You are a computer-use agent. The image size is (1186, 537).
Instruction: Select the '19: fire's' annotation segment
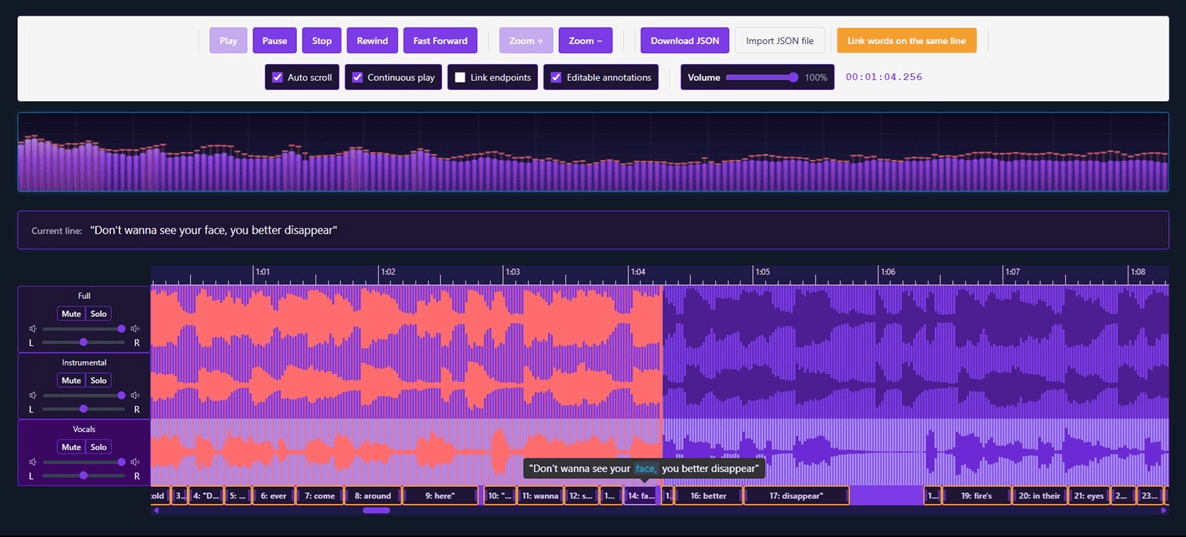coord(976,496)
